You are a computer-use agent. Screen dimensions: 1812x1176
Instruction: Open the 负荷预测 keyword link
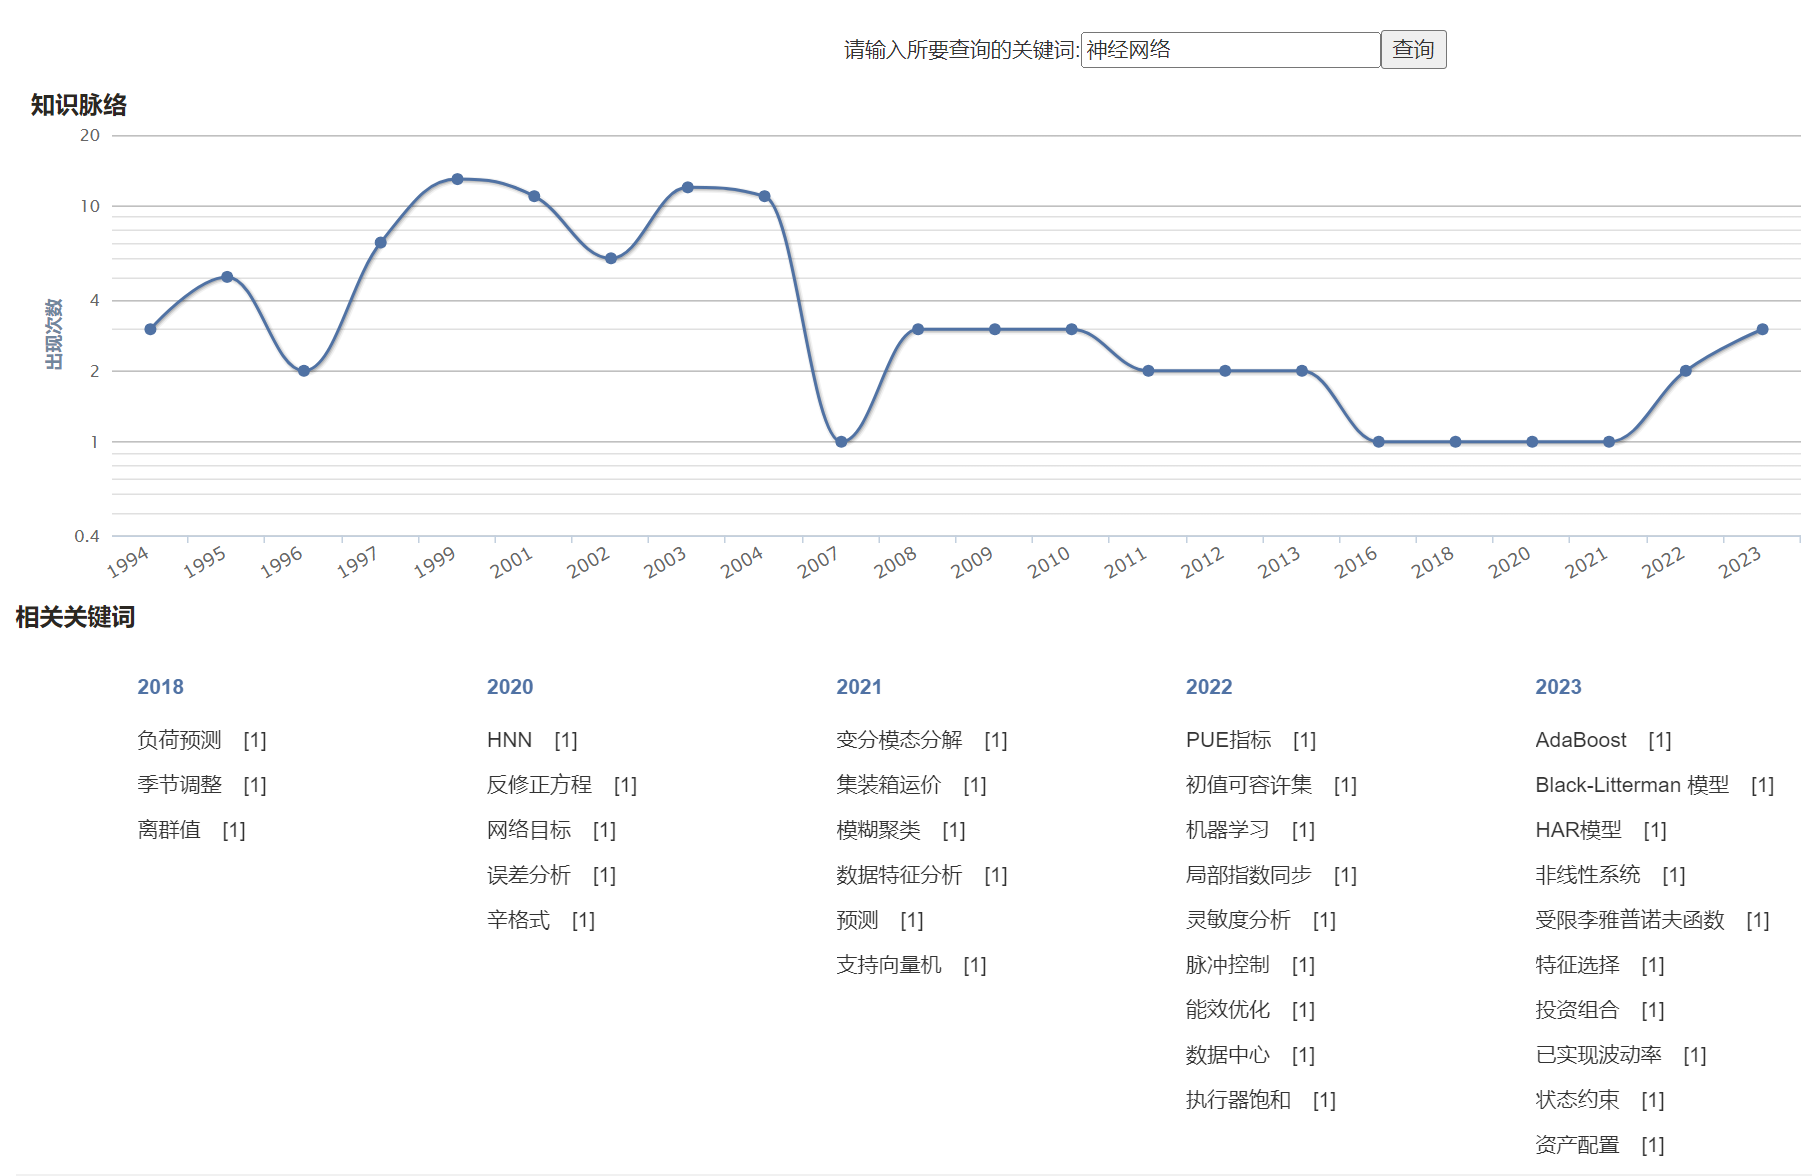pos(179,740)
